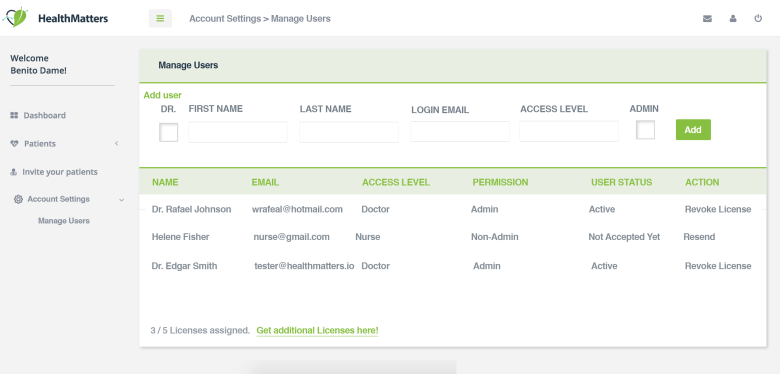Select the Dr. Edgar Smith name
Screen dimensions: 780x374
pyautogui.click(x=185, y=266)
